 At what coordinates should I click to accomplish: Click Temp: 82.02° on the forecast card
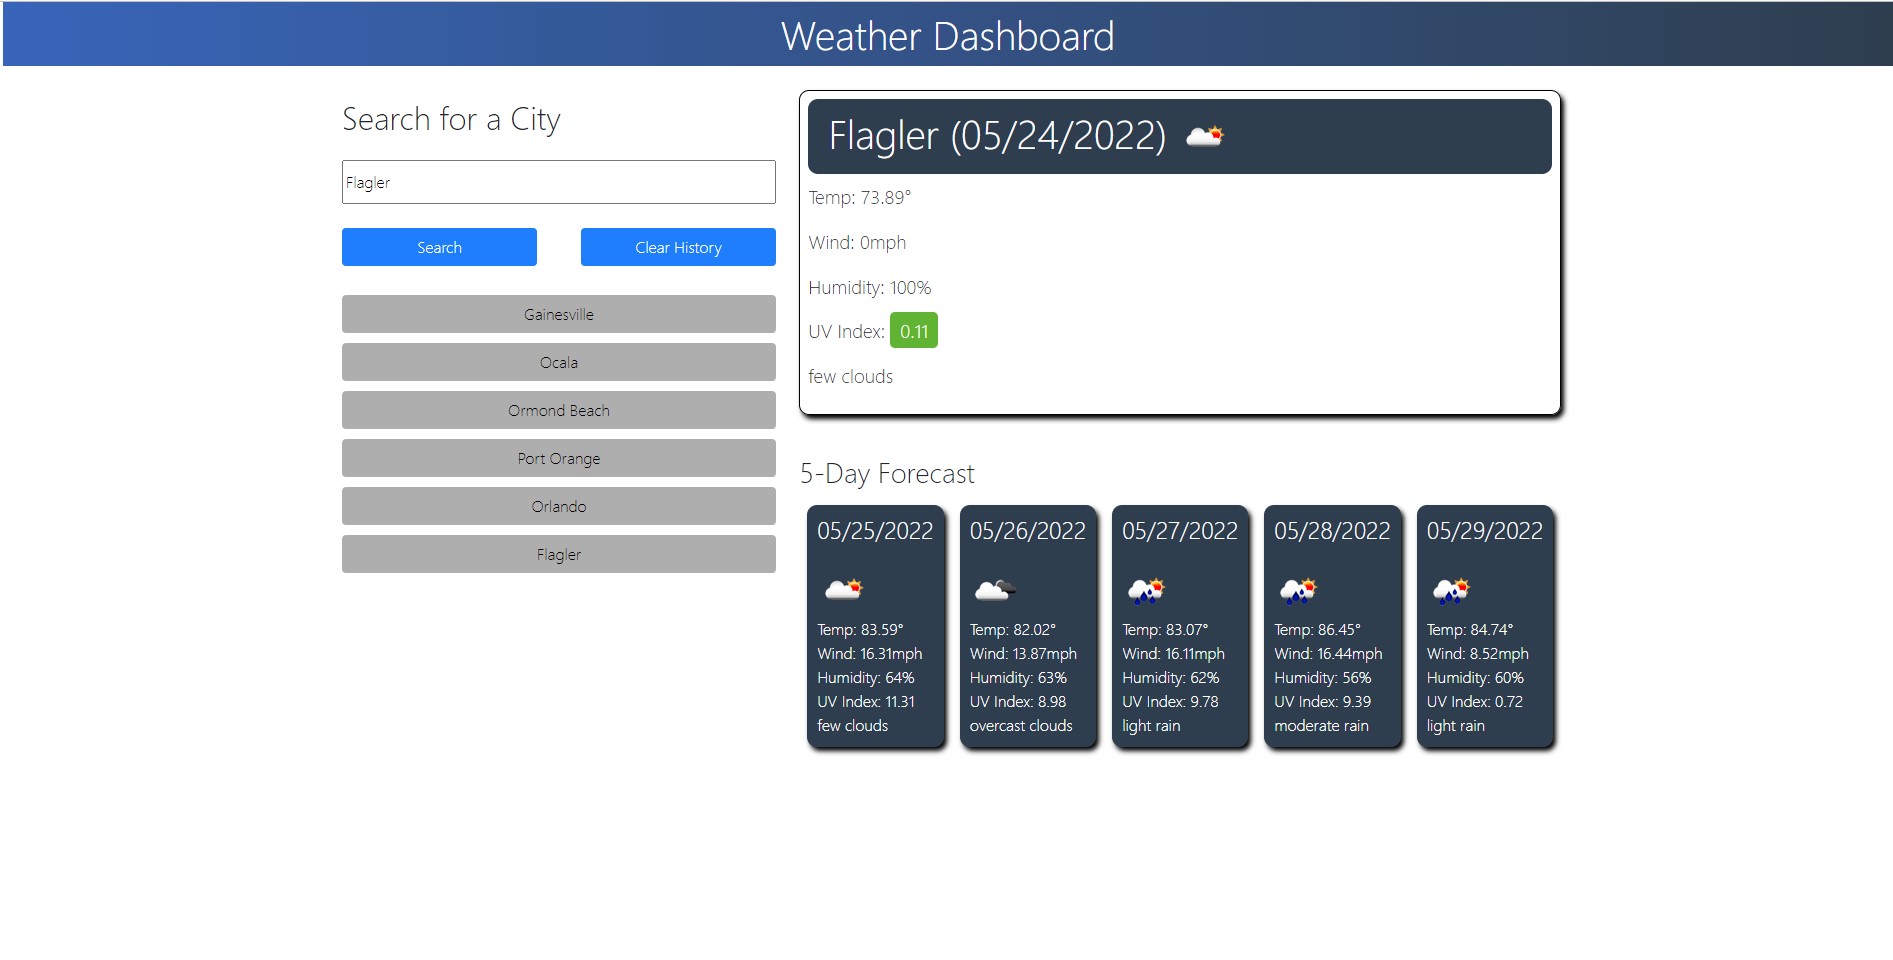coord(1013,630)
